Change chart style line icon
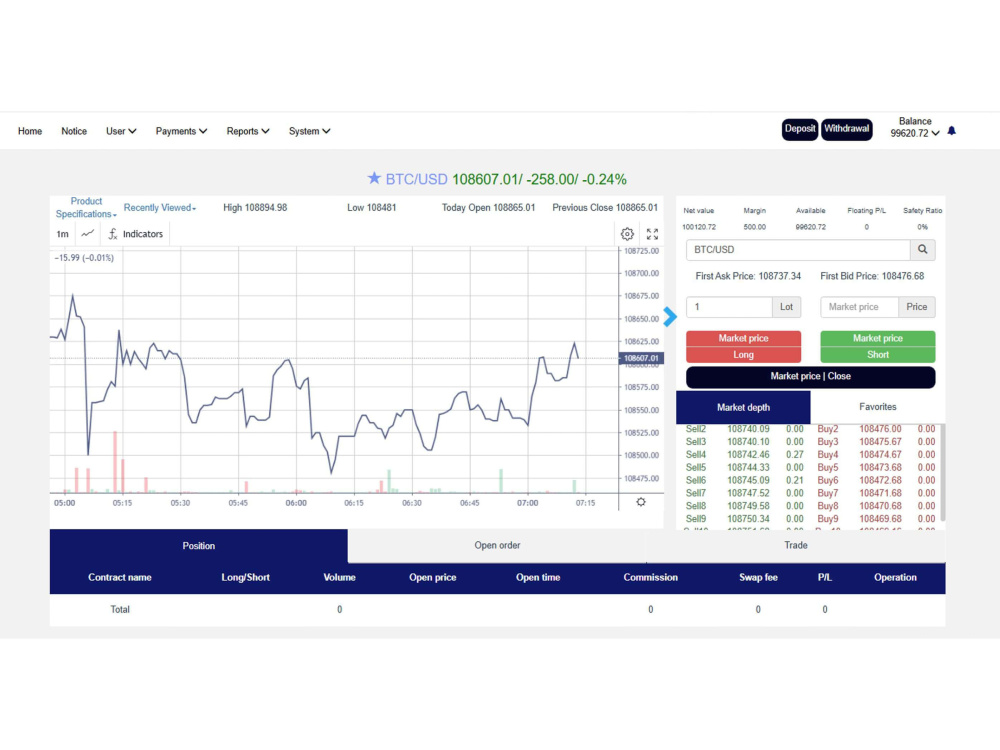The image size is (1000, 750). pyautogui.click(x=87, y=233)
